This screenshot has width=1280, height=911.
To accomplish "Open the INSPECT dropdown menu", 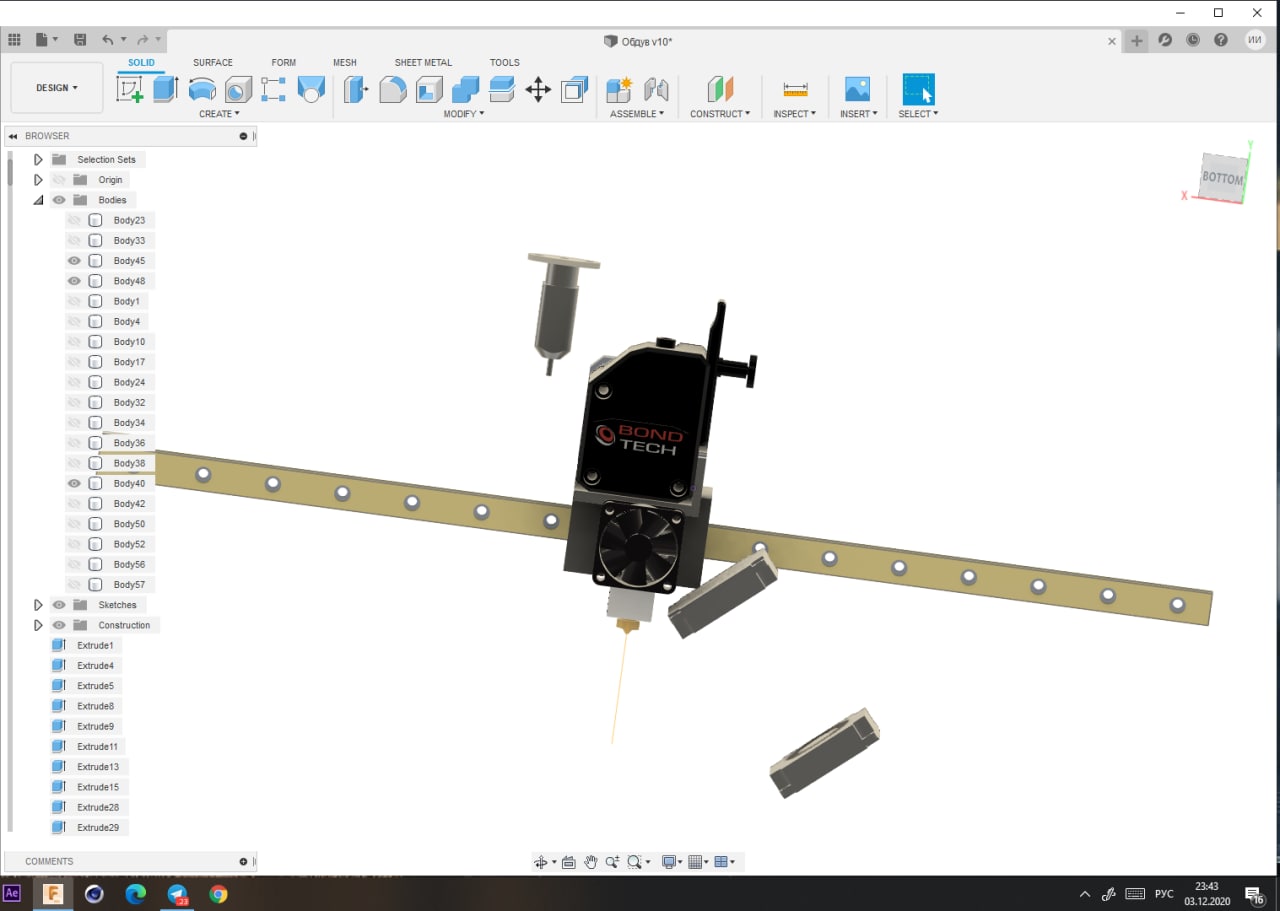I will [x=795, y=114].
